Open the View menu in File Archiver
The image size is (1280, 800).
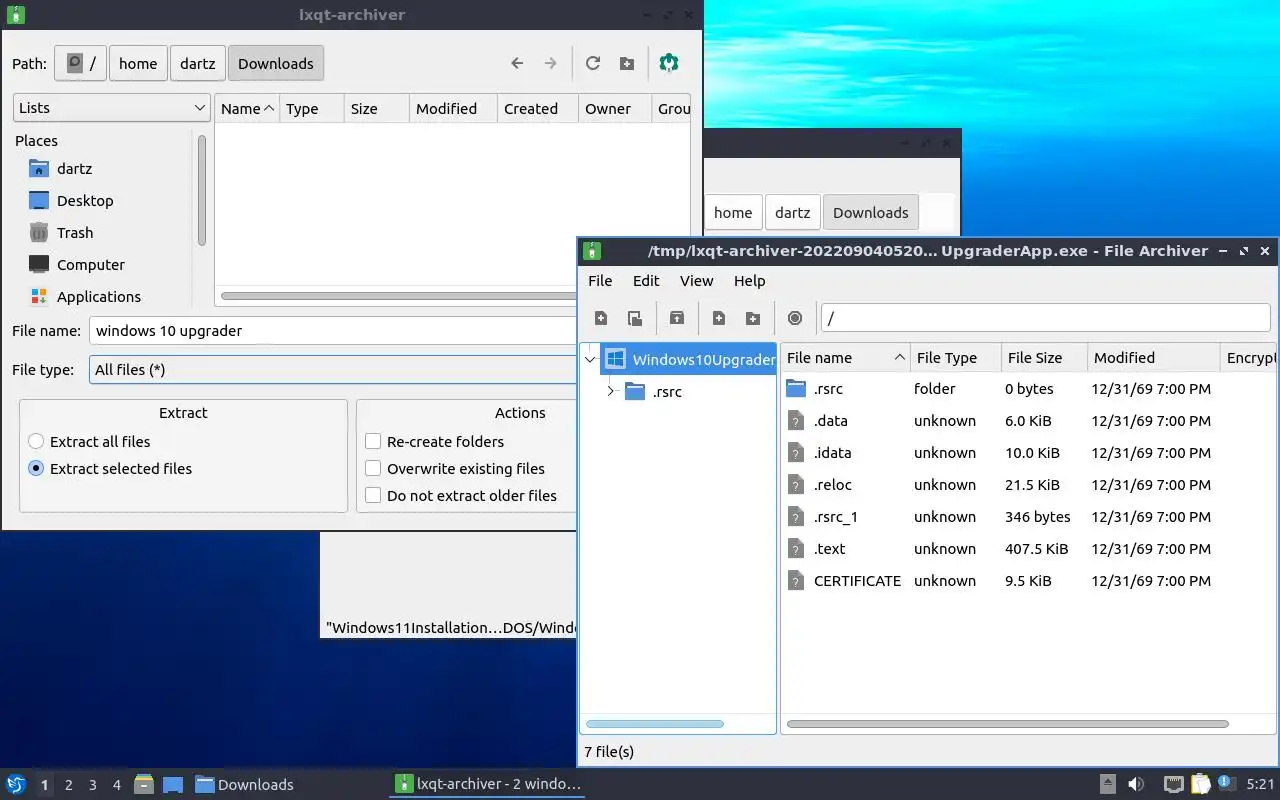point(696,281)
